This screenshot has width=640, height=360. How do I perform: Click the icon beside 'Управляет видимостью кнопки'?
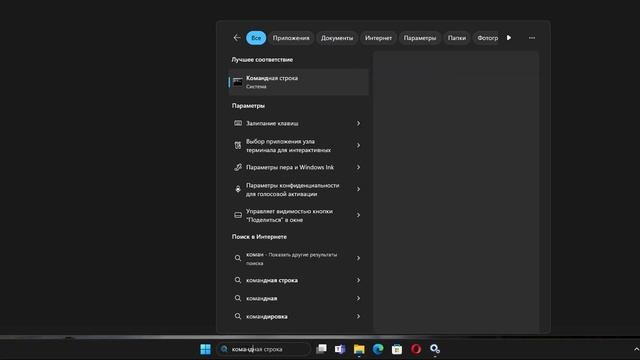tap(238, 215)
